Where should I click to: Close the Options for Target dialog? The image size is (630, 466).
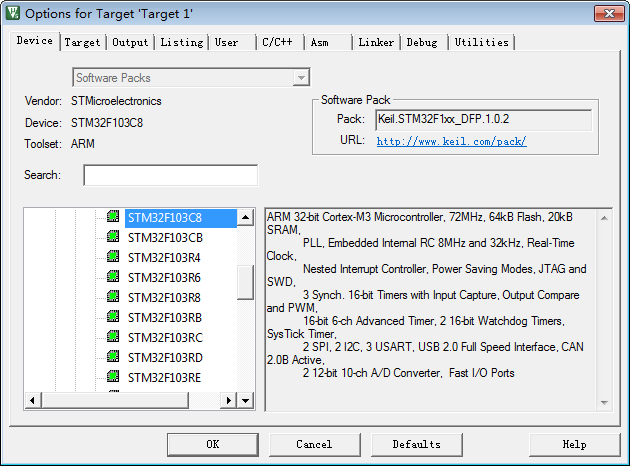(x=609, y=14)
